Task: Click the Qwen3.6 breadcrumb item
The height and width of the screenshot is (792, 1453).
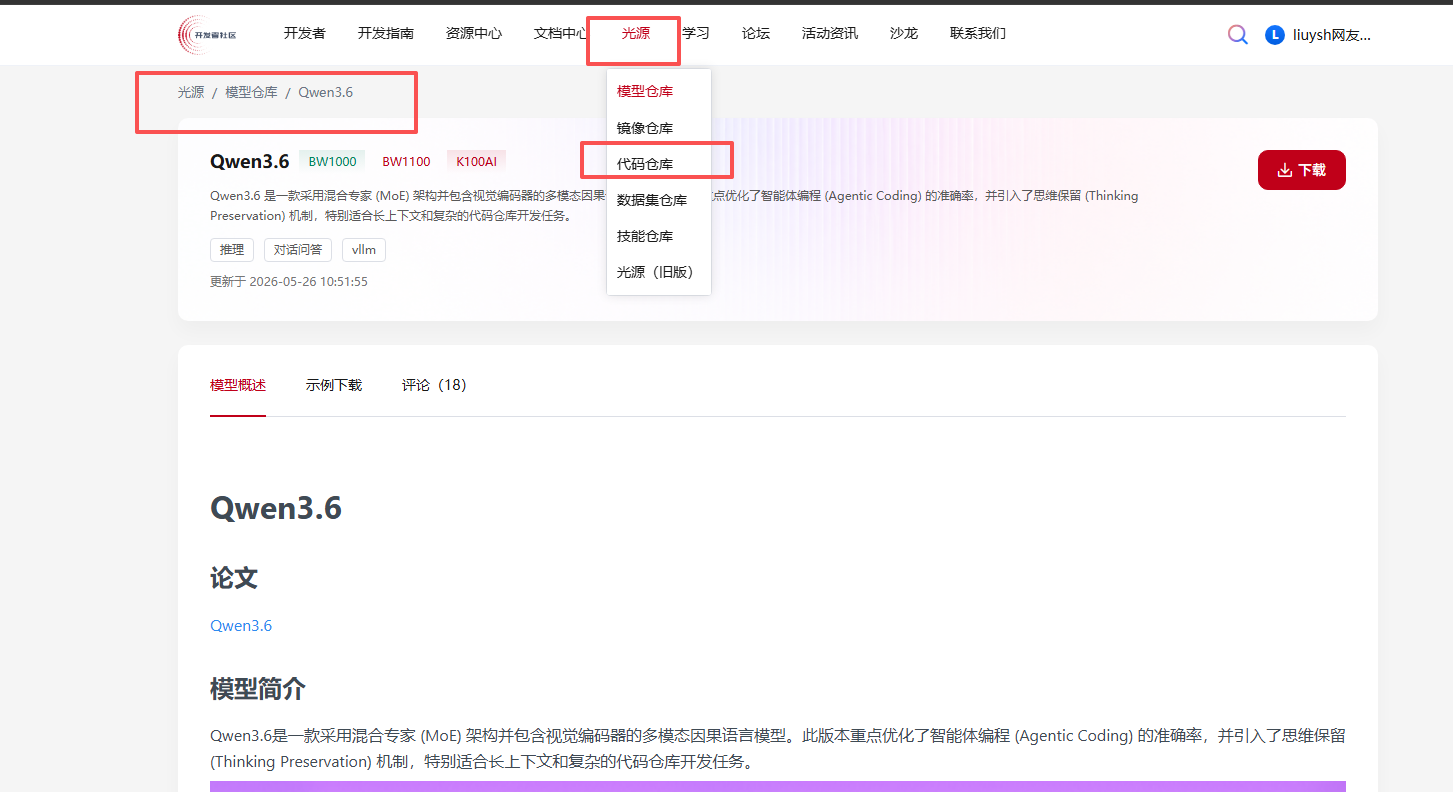Action: point(325,92)
